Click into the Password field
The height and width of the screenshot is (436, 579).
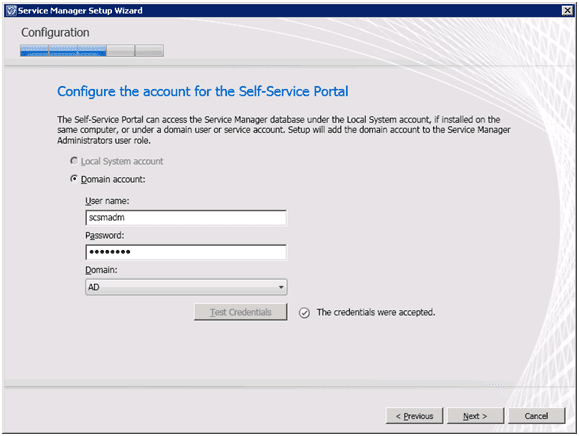tap(186, 252)
